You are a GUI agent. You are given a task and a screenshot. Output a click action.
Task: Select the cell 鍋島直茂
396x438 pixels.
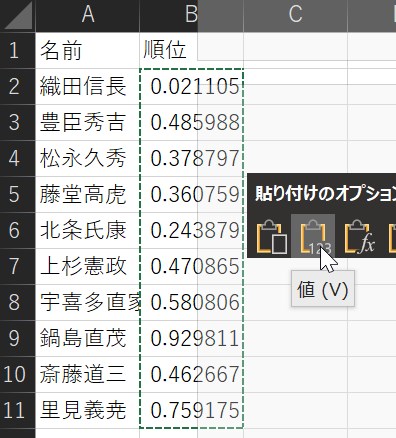[x=87, y=338]
